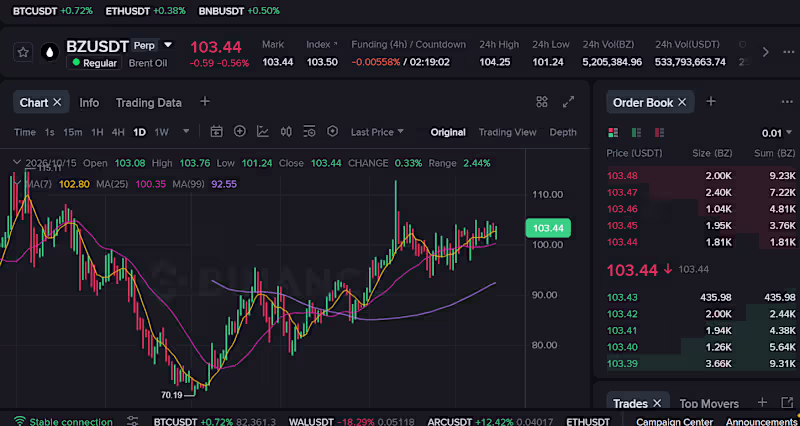
Task: Switch chart interval to 1s
Action: (49, 132)
